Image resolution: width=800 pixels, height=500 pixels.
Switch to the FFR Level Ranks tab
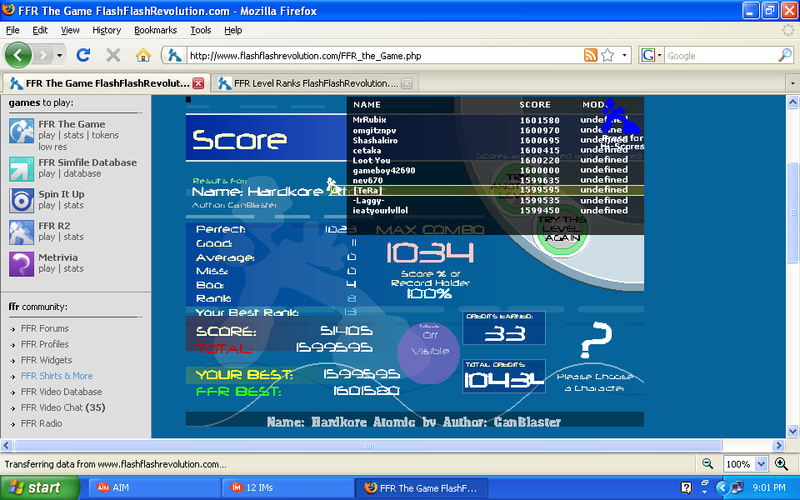[310, 83]
